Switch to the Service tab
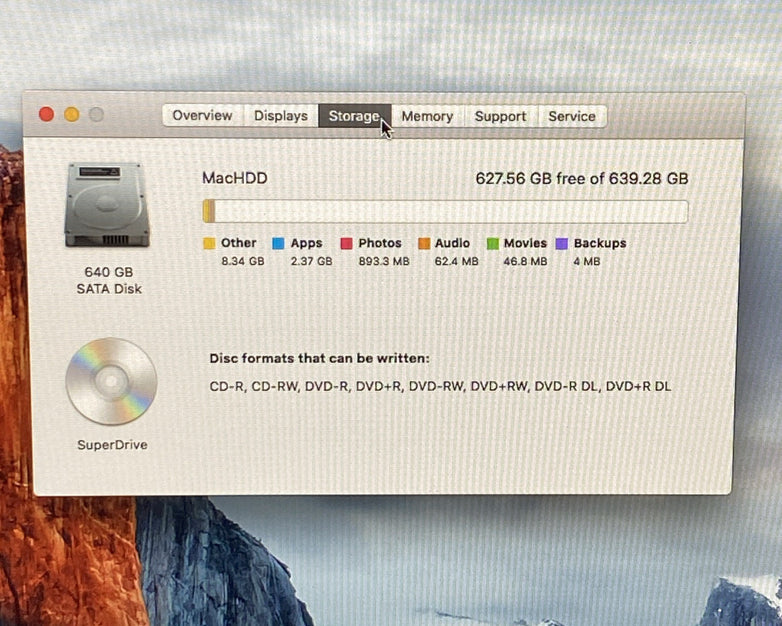Image resolution: width=782 pixels, height=626 pixels. [572, 116]
